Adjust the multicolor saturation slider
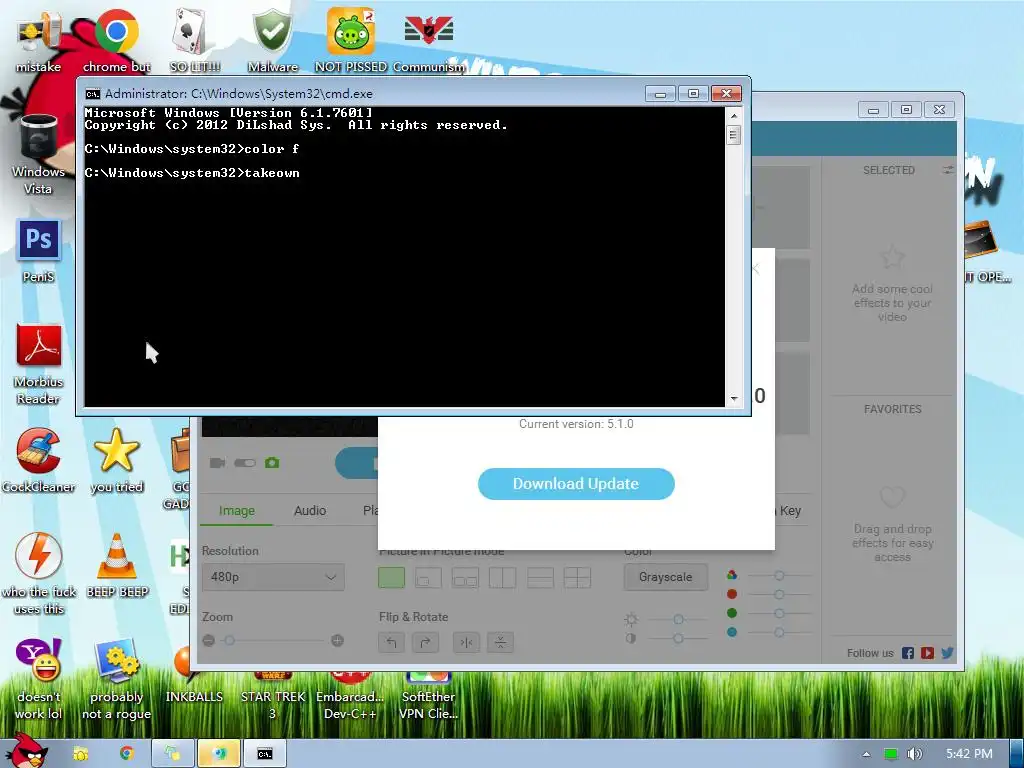This screenshot has height=768, width=1024. pos(779,575)
